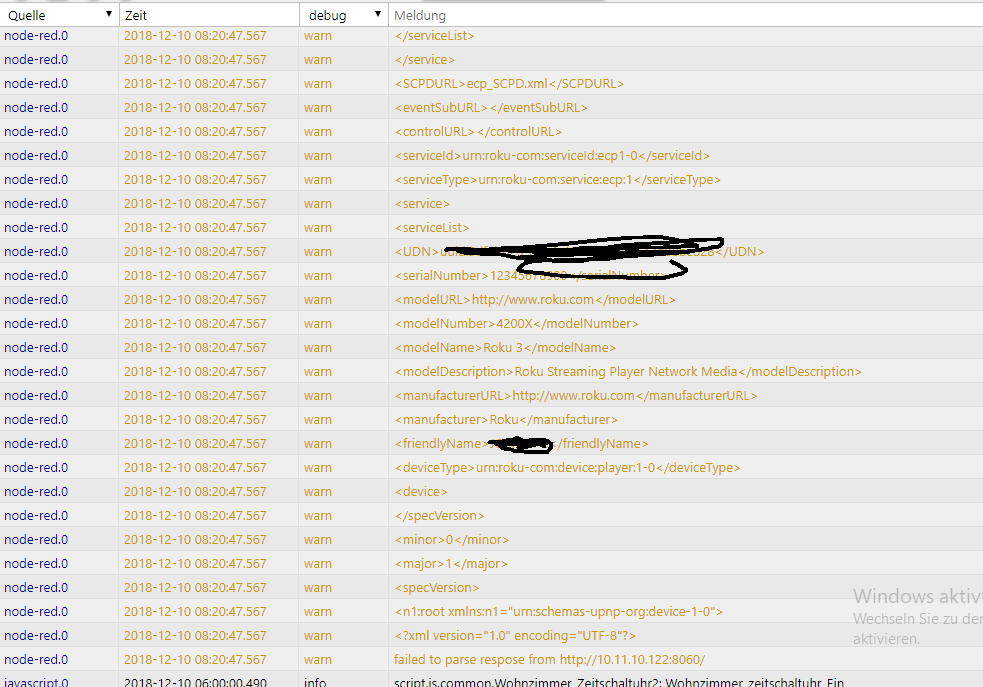Select the <major>1</major> message
Image resolution: width=983 pixels, height=687 pixels.
[x=451, y=564]
